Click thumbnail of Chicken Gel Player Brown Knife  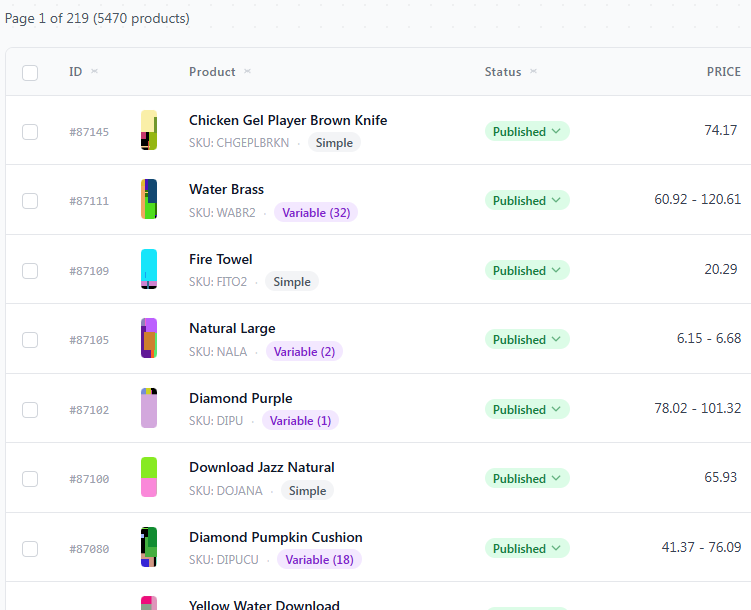[149, 130]
